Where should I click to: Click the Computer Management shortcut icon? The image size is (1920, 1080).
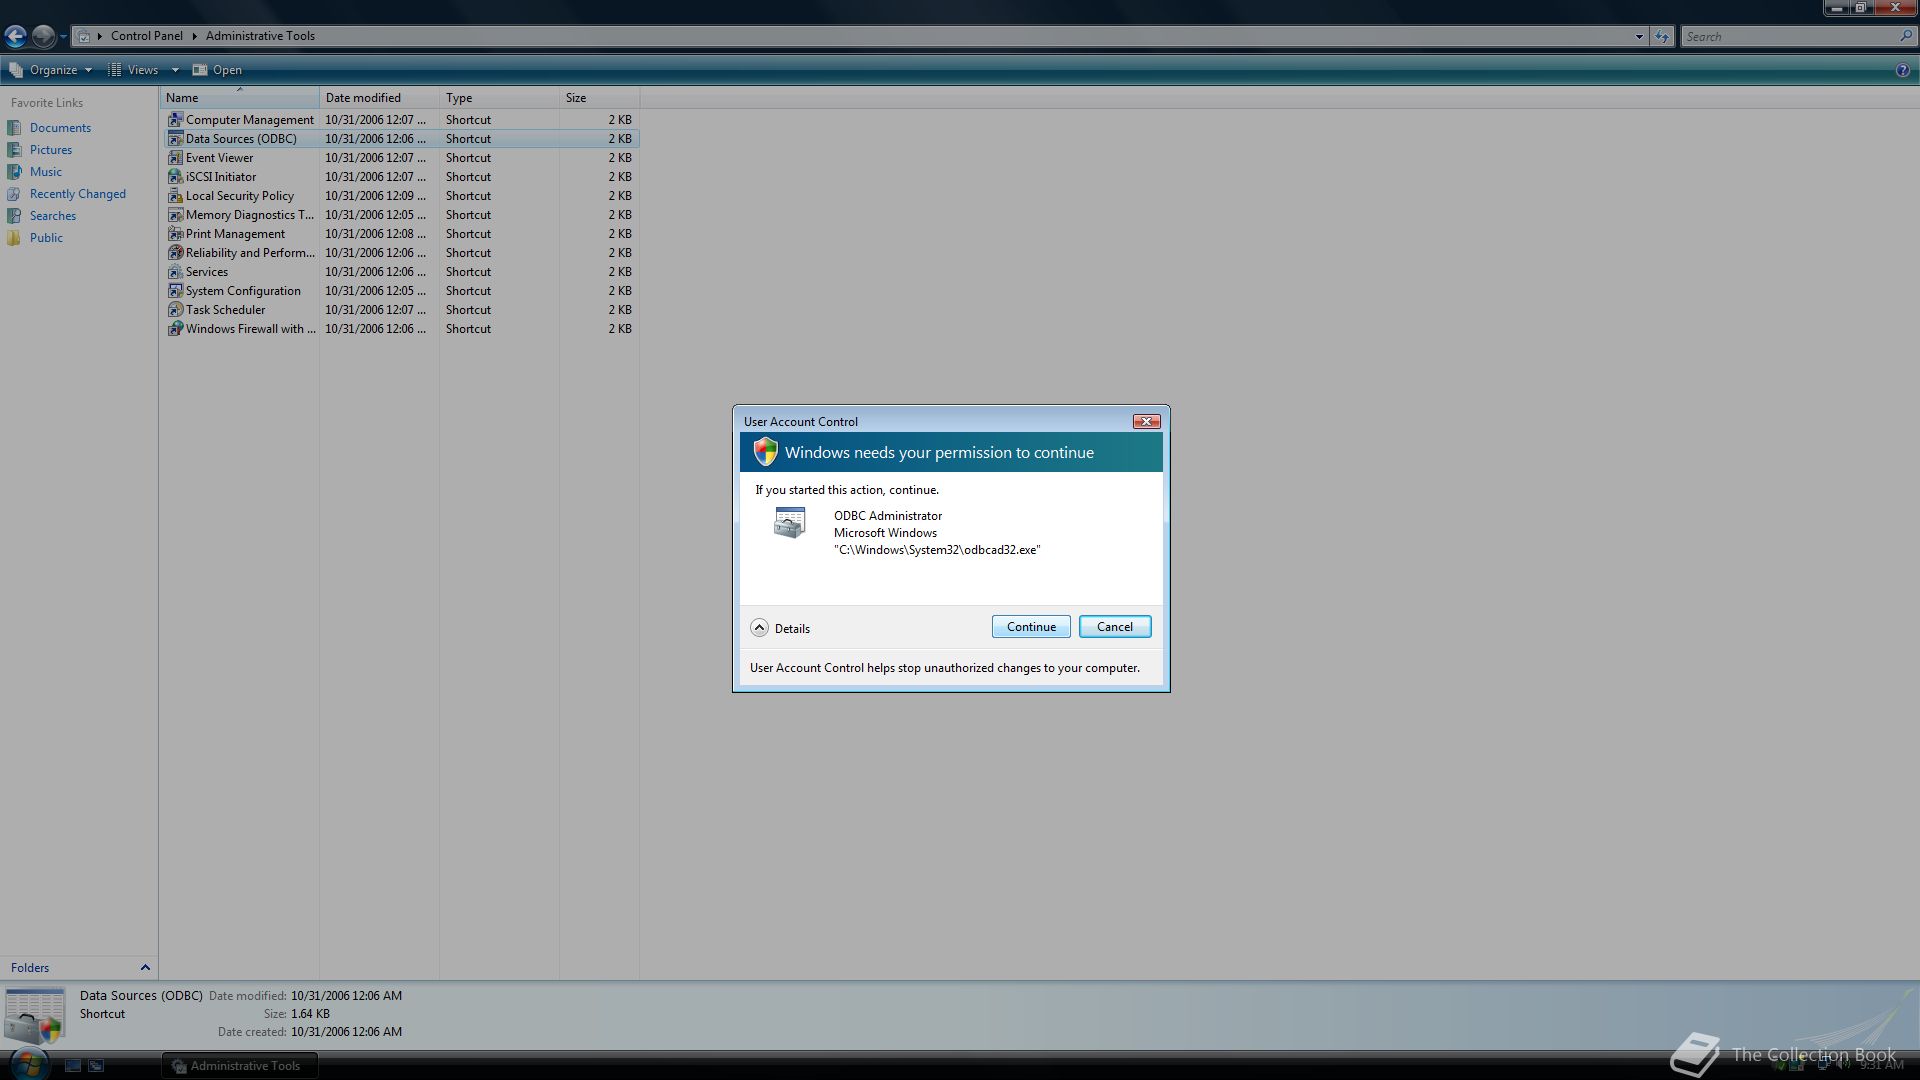[x=175, y=120]
